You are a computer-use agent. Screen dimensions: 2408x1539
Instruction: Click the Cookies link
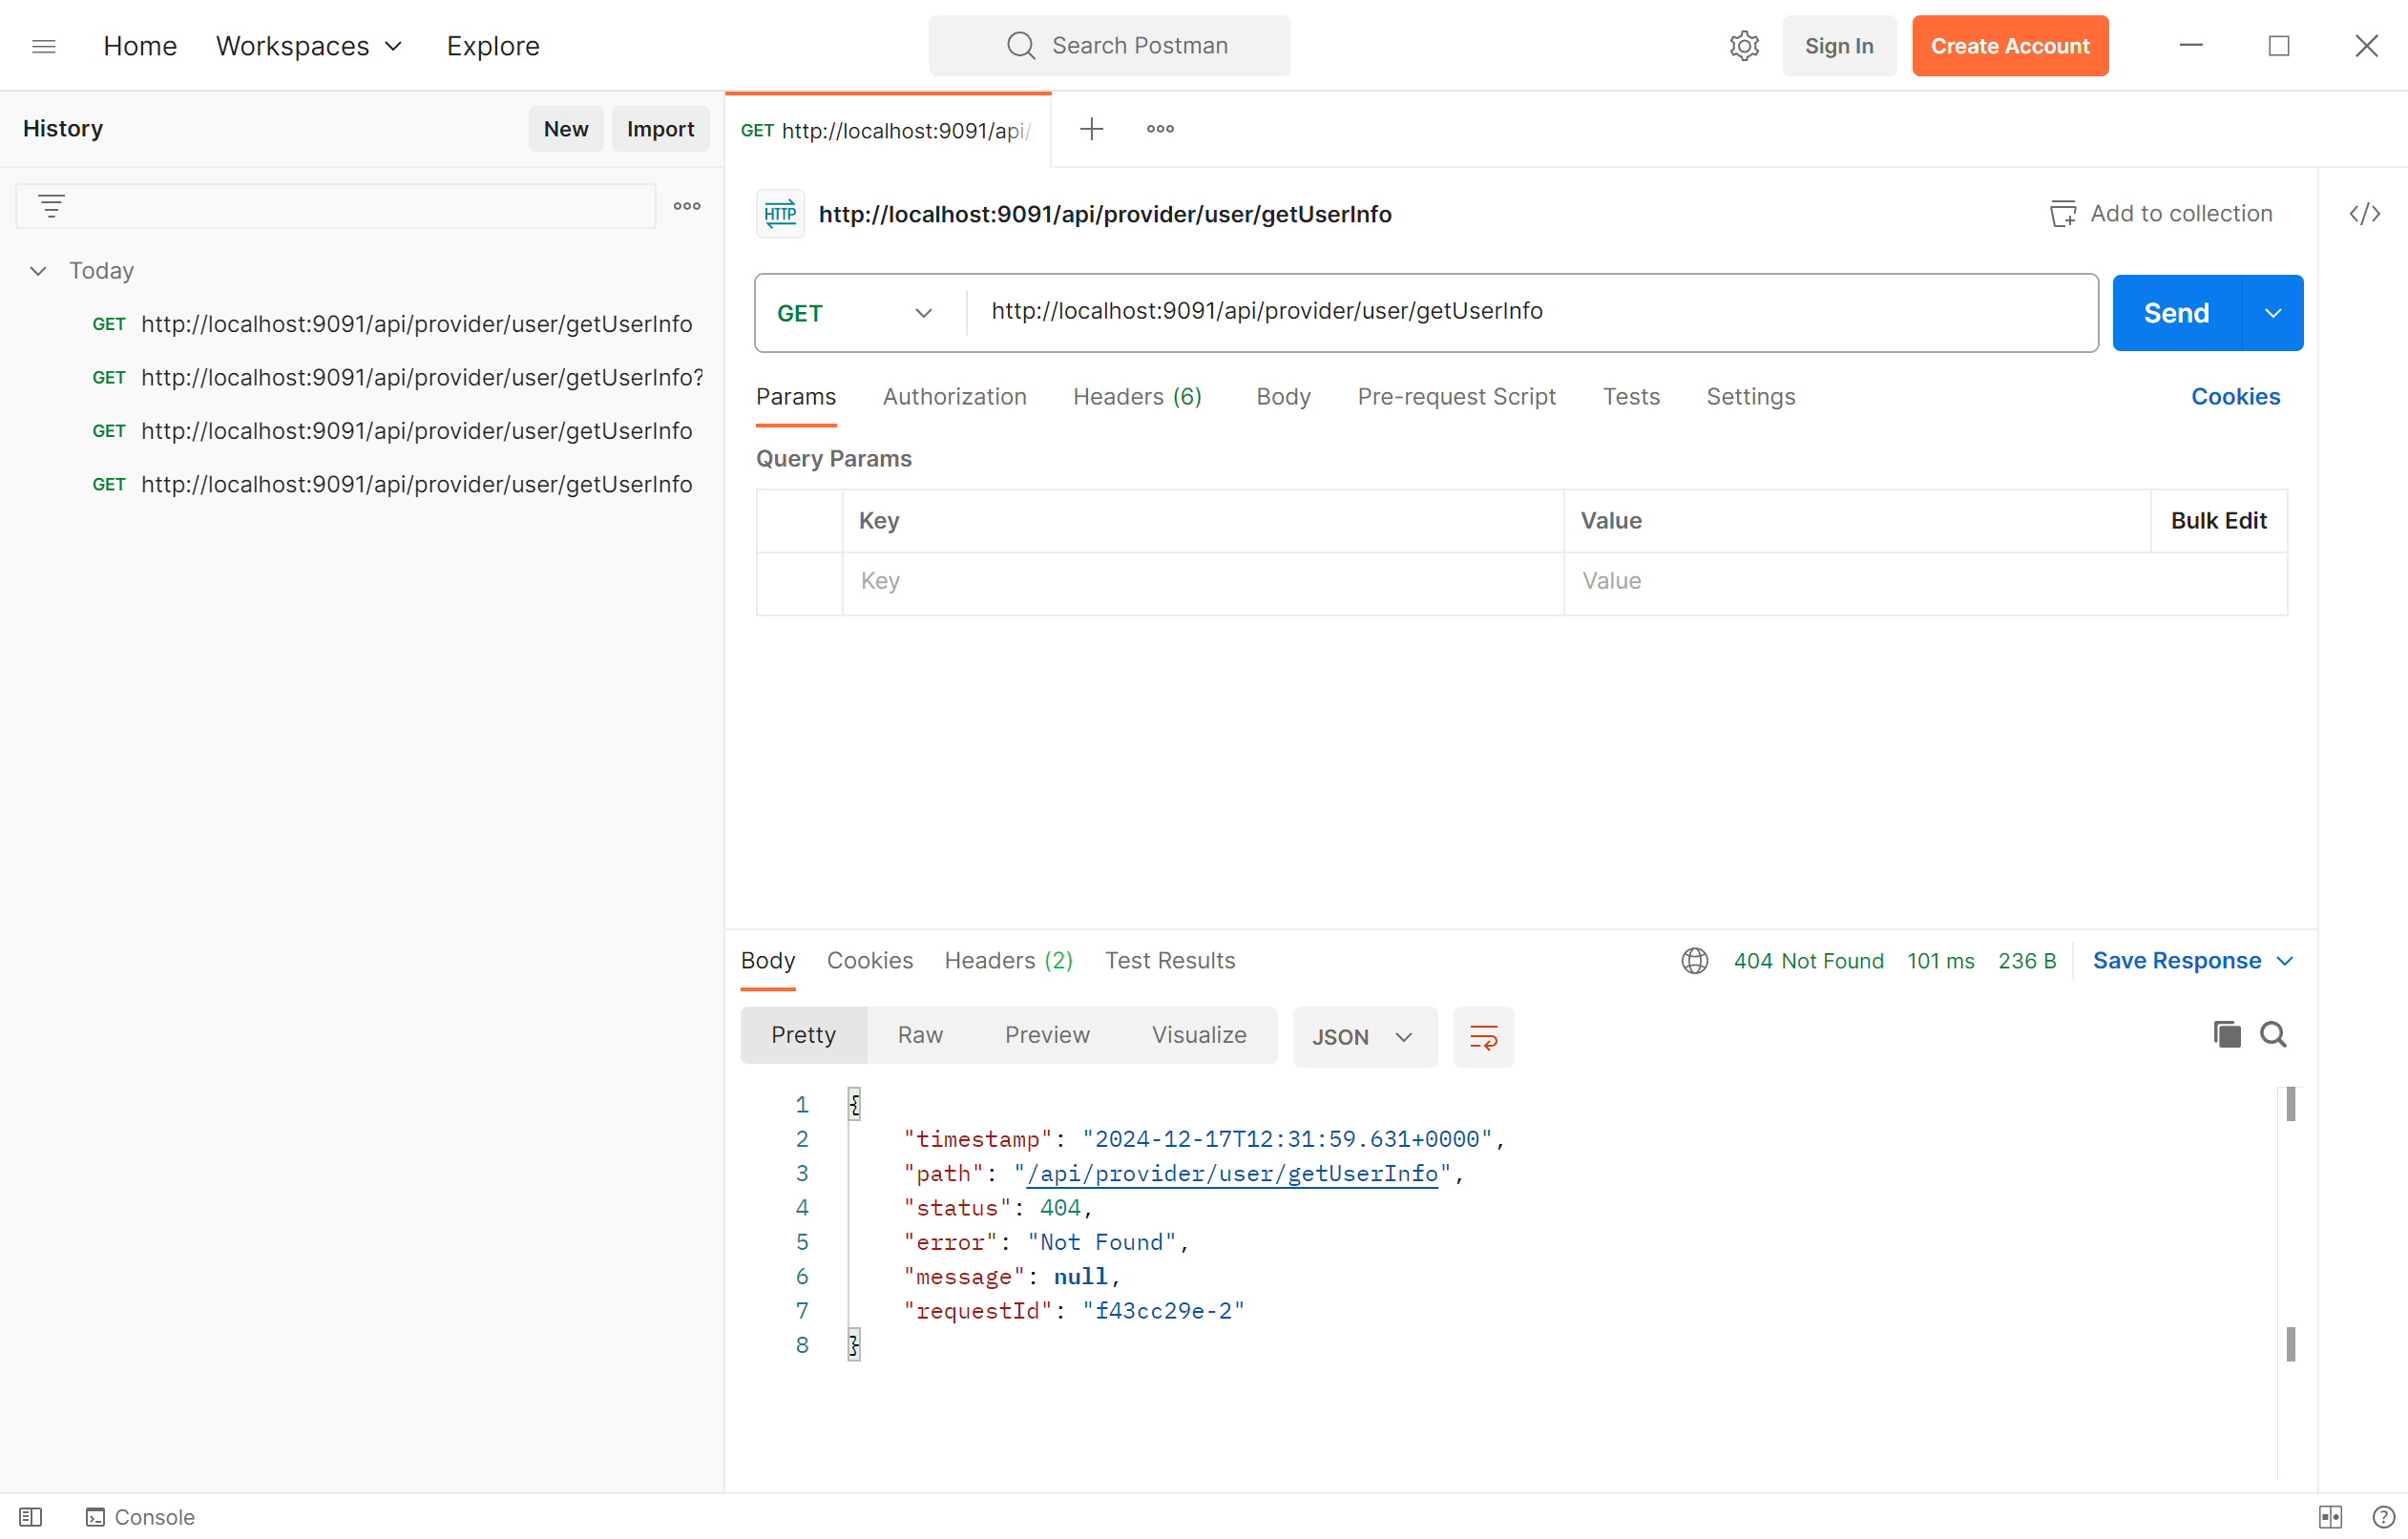tap(2235, 397)
